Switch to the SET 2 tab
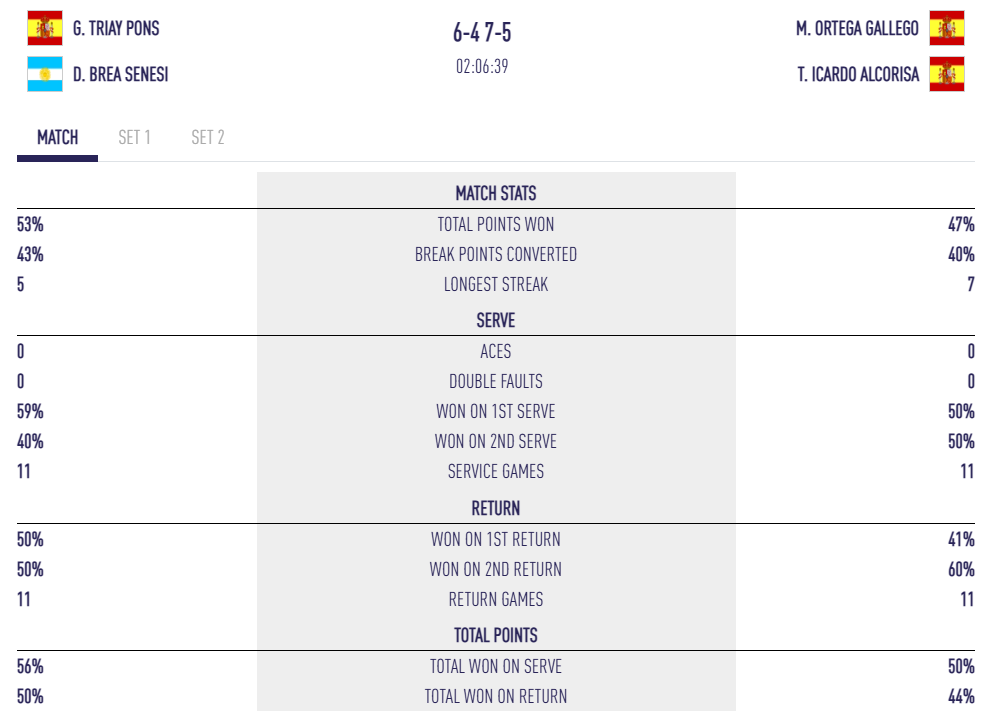990x726 pixels. click(208, 137)
